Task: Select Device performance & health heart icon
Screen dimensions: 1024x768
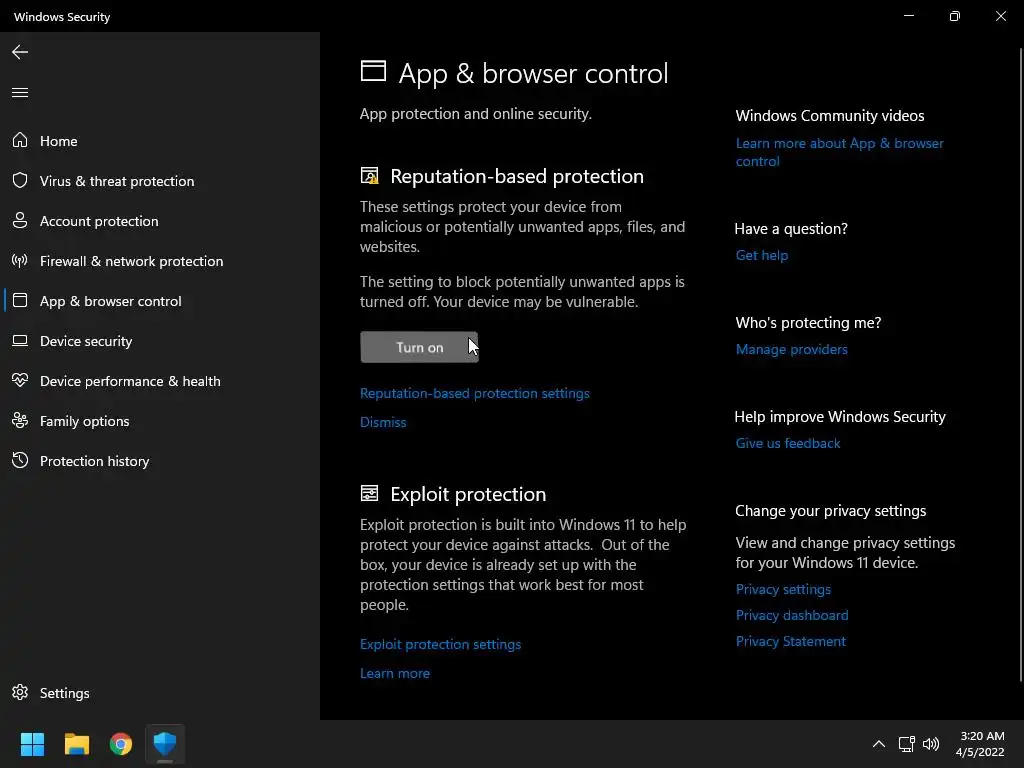Action: (x=20, y=381)
